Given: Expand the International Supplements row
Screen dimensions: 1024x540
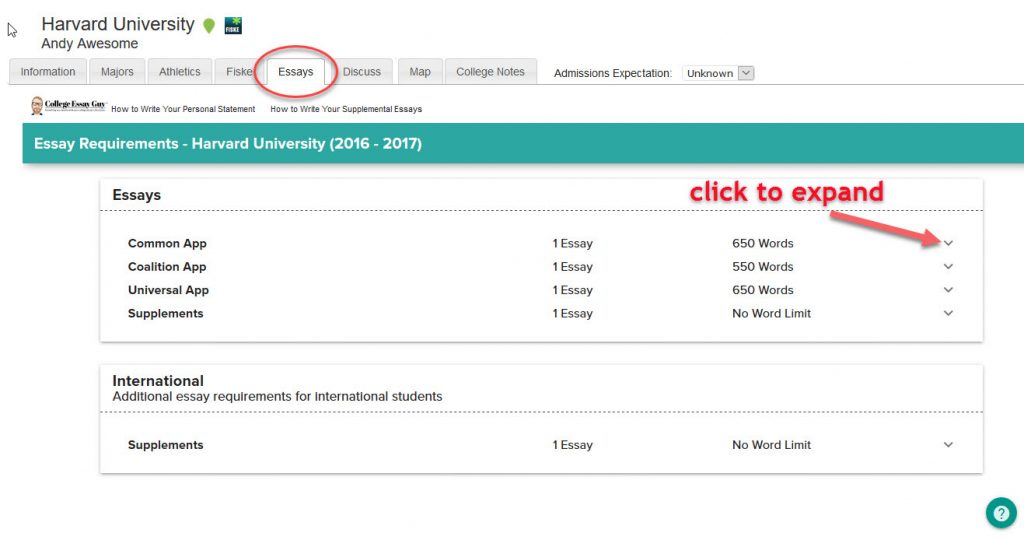Looking at the screenshot, I should 948,445.
